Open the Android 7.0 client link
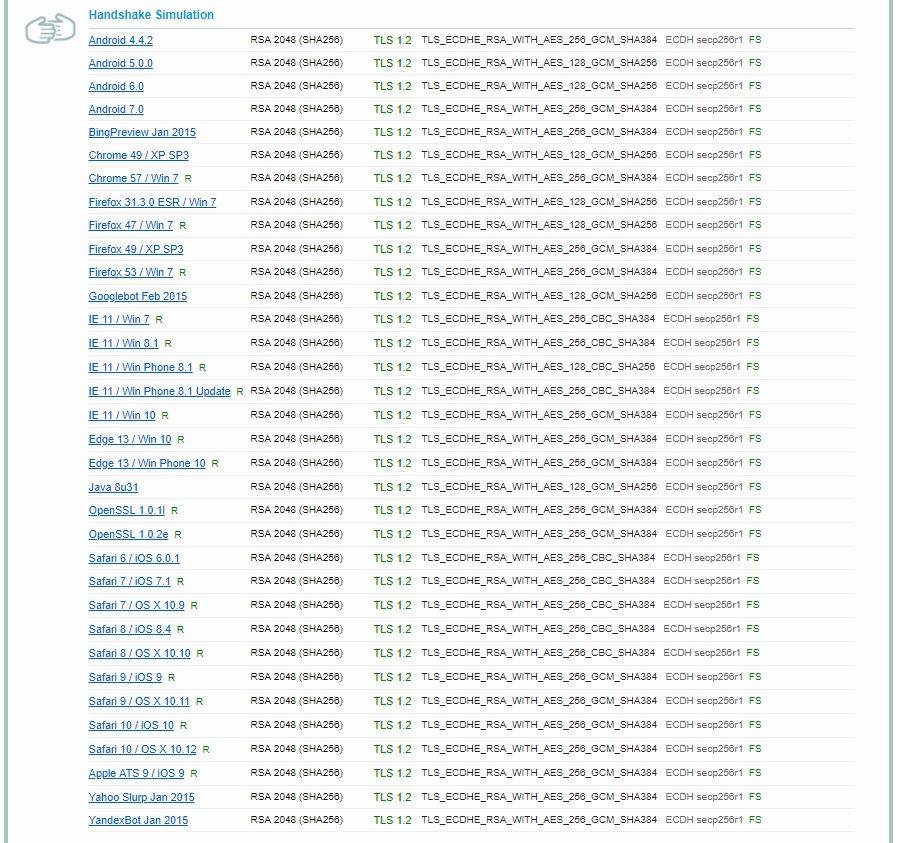The height and width of the screenshot is (843, 901). coord(116,109)
